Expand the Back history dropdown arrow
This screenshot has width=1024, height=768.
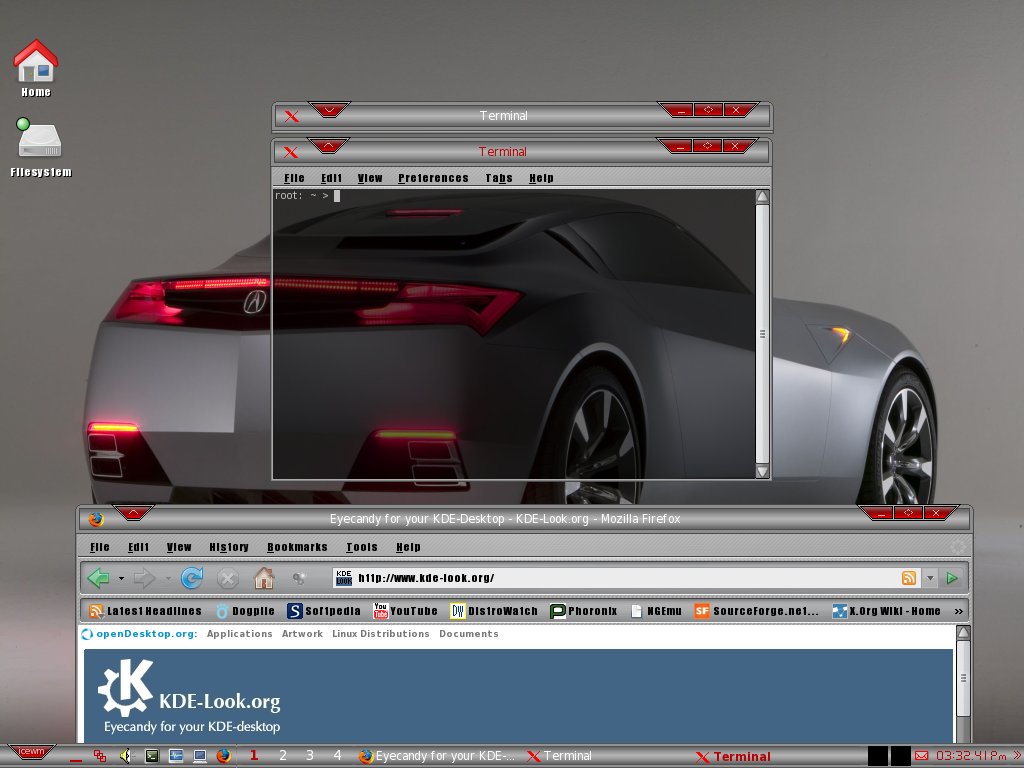point(121,579)
